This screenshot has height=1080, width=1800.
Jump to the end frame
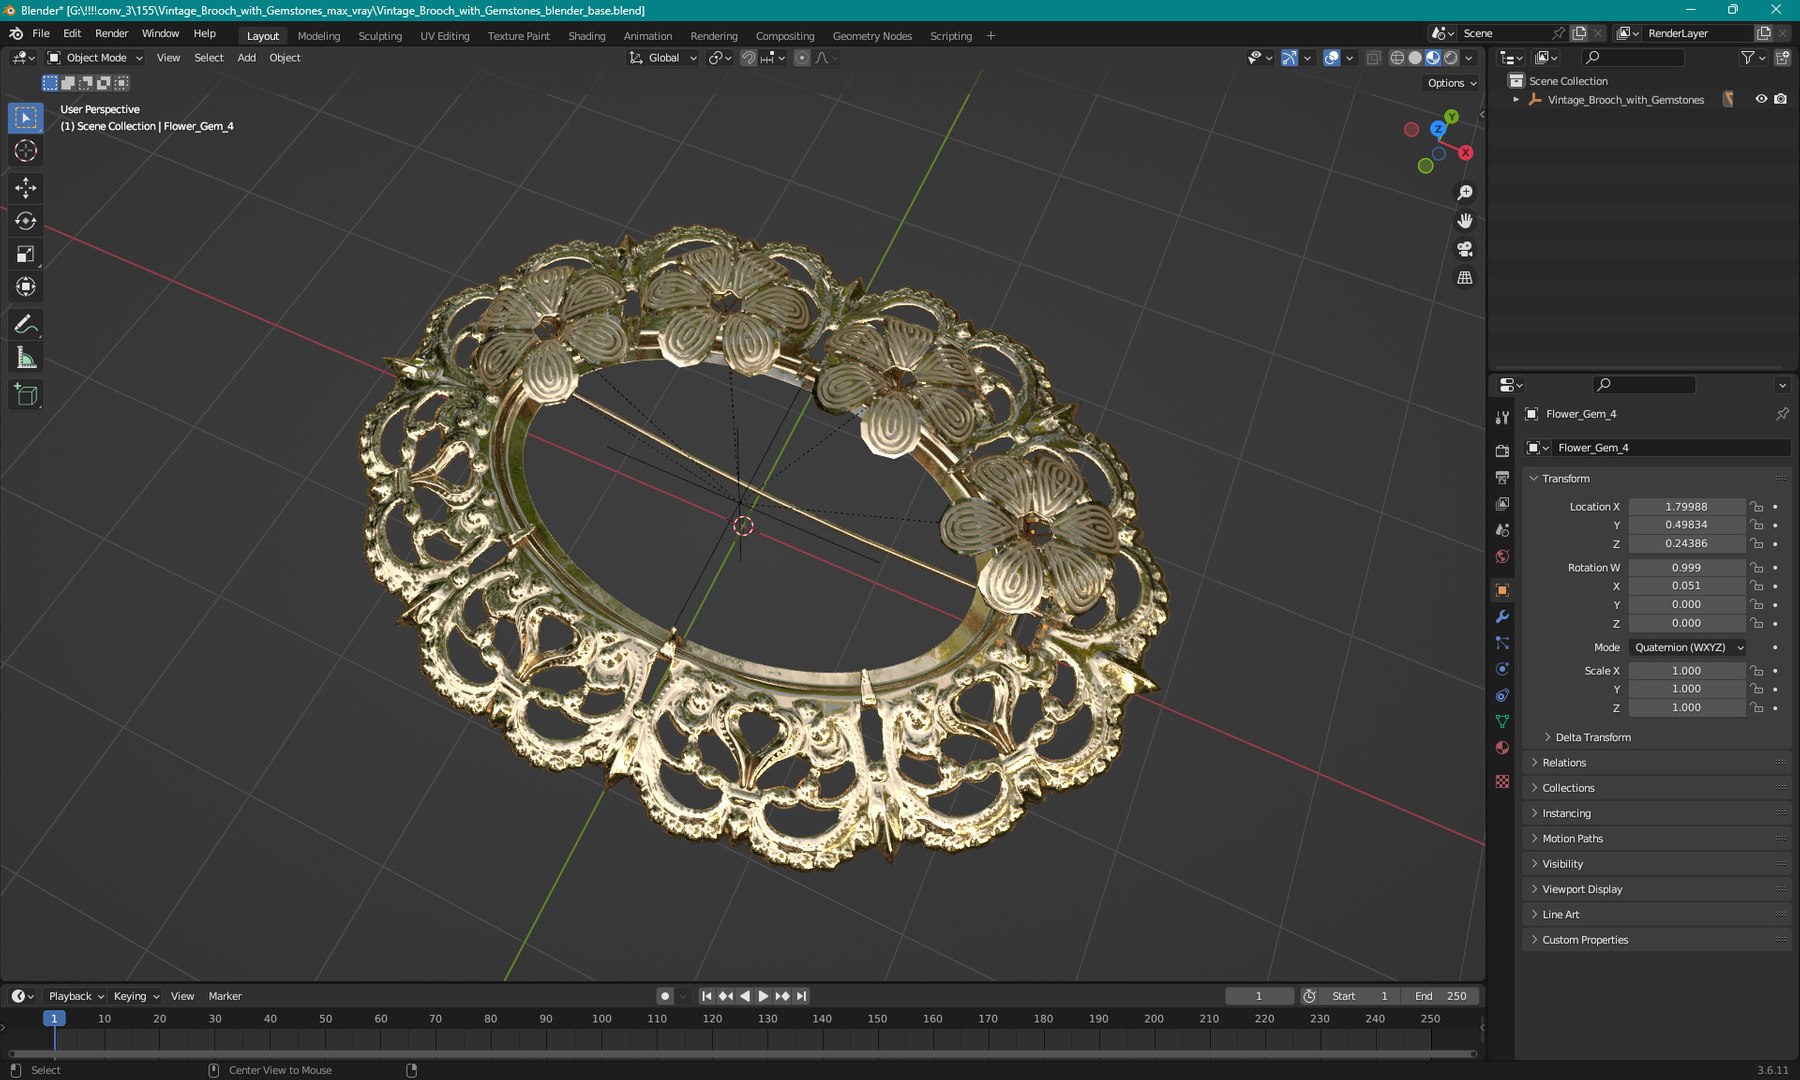802,996
